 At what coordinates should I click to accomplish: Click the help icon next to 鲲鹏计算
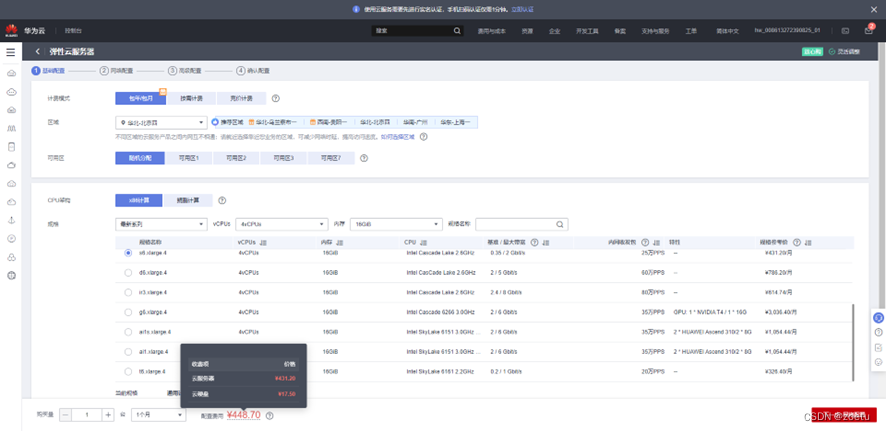(222, 201)
